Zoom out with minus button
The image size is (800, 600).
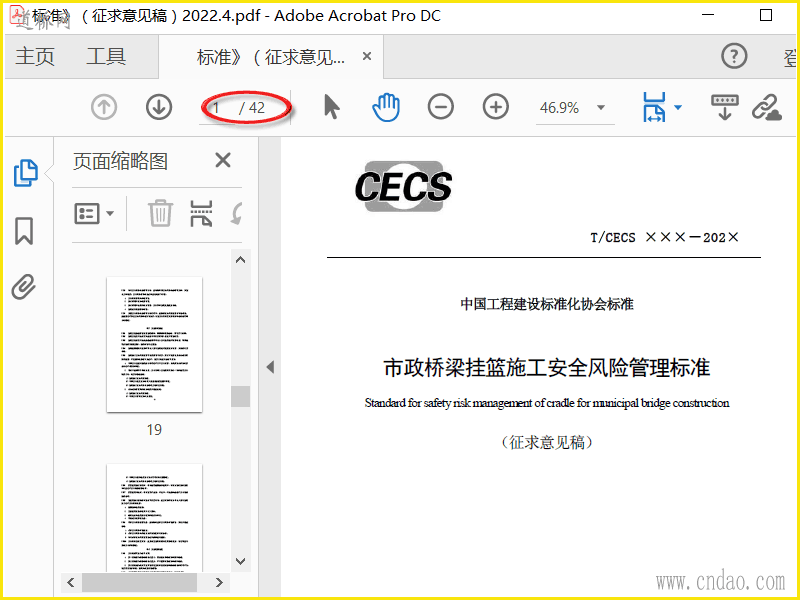tap(441, 107)
